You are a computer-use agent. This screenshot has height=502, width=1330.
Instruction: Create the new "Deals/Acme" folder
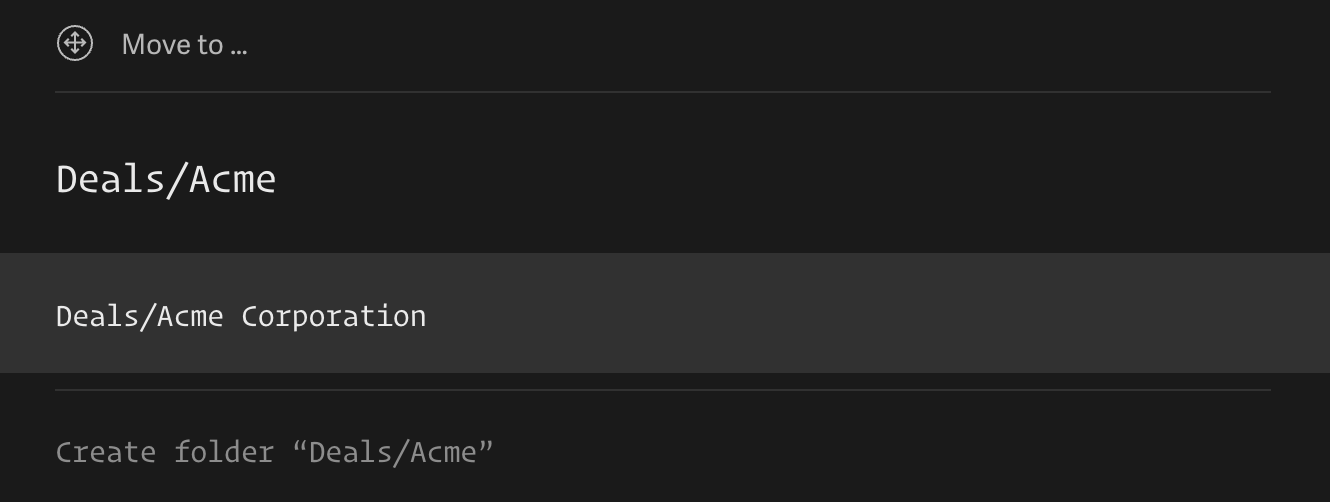pos(275,452)
